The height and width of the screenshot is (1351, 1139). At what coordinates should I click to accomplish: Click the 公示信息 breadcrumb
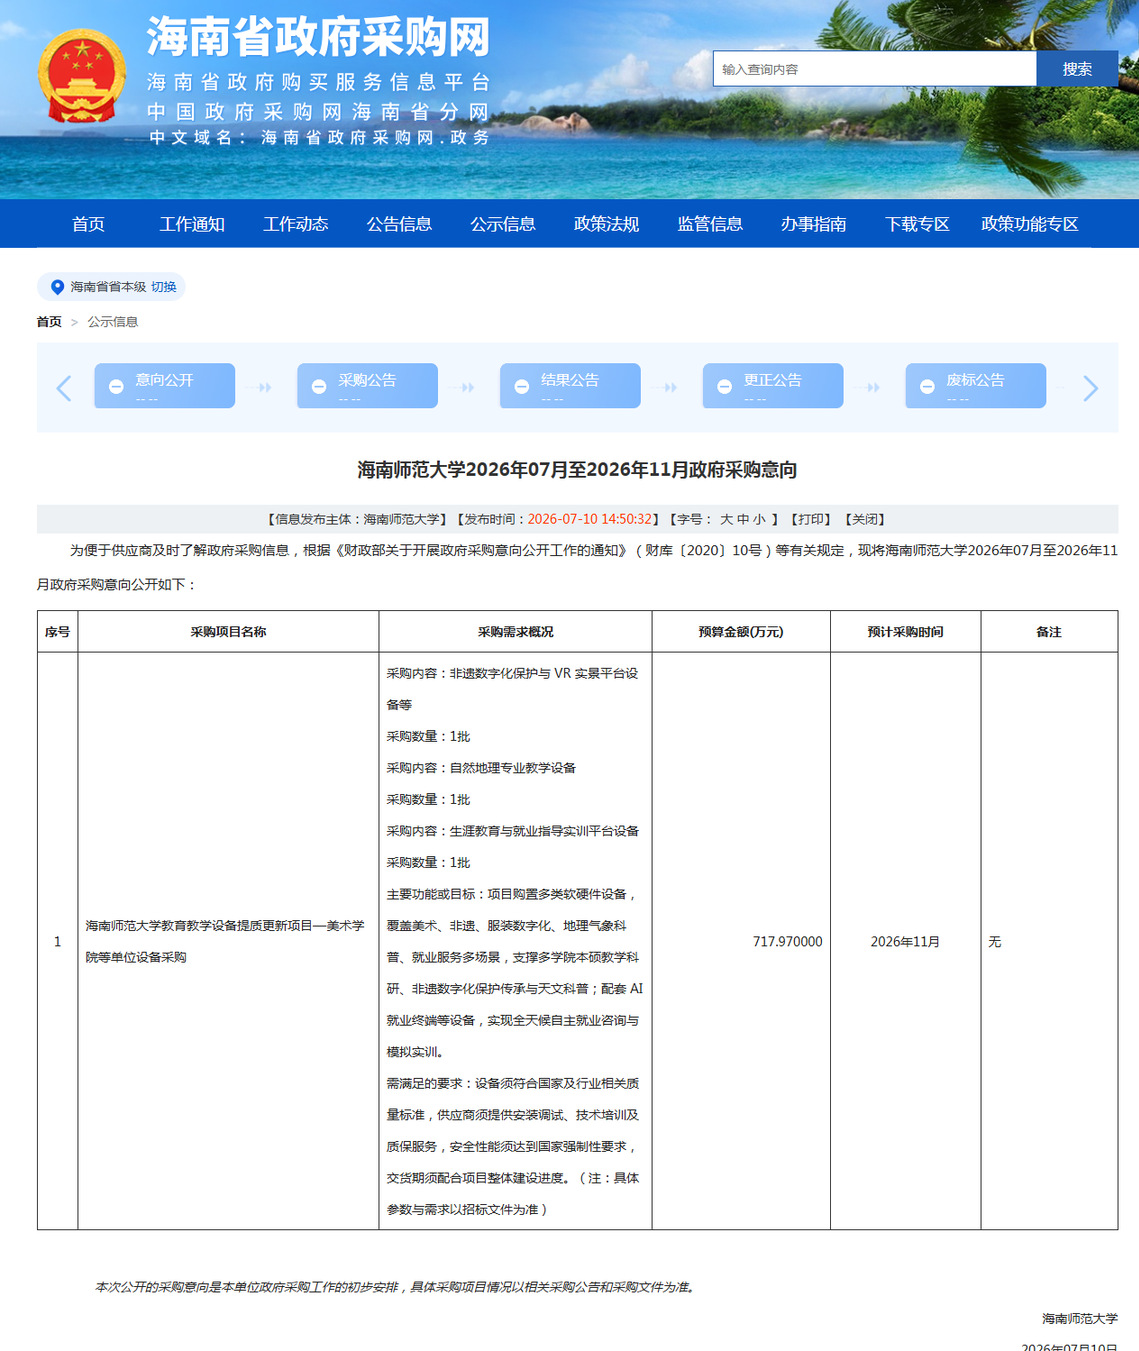(113, 322)
